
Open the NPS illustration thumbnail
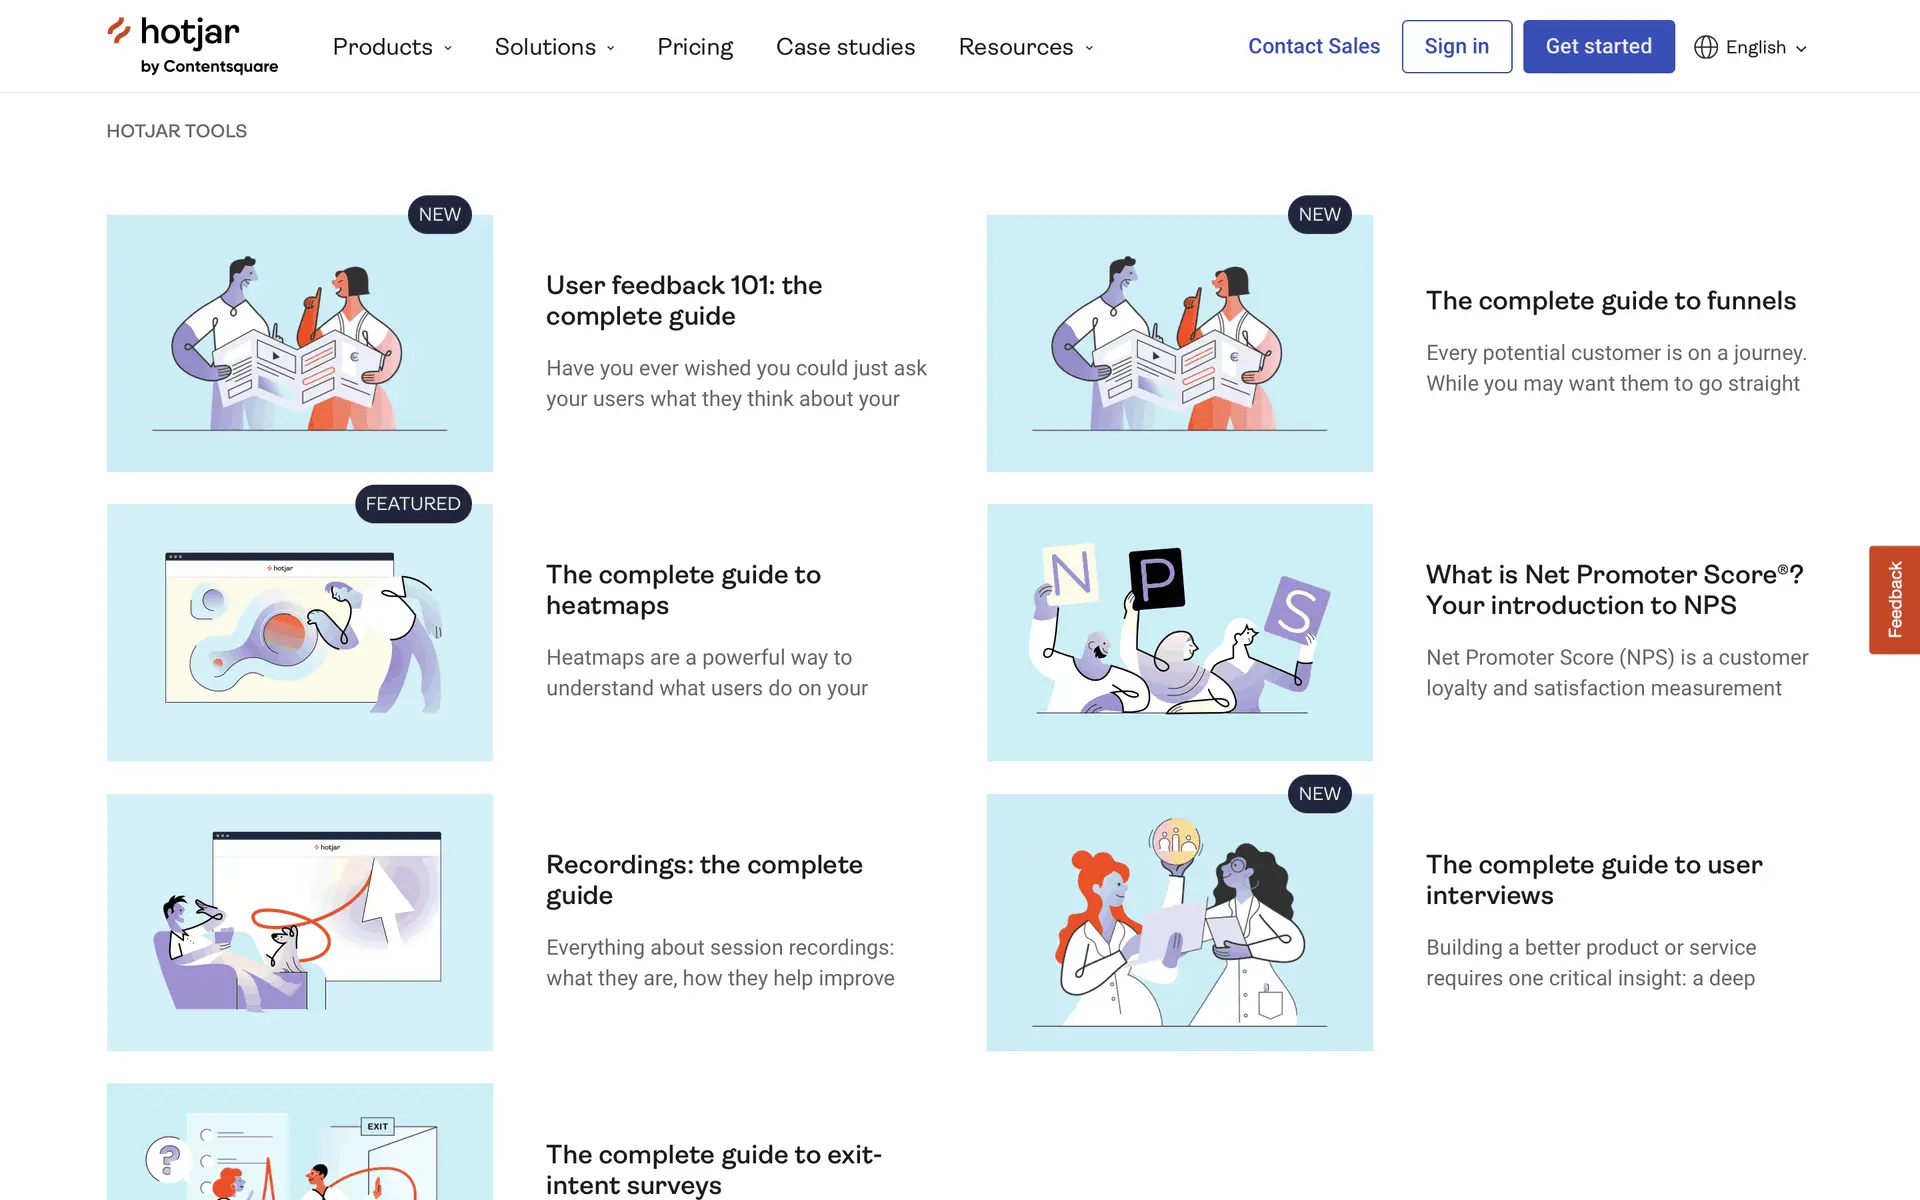[x=1179, y=632]
